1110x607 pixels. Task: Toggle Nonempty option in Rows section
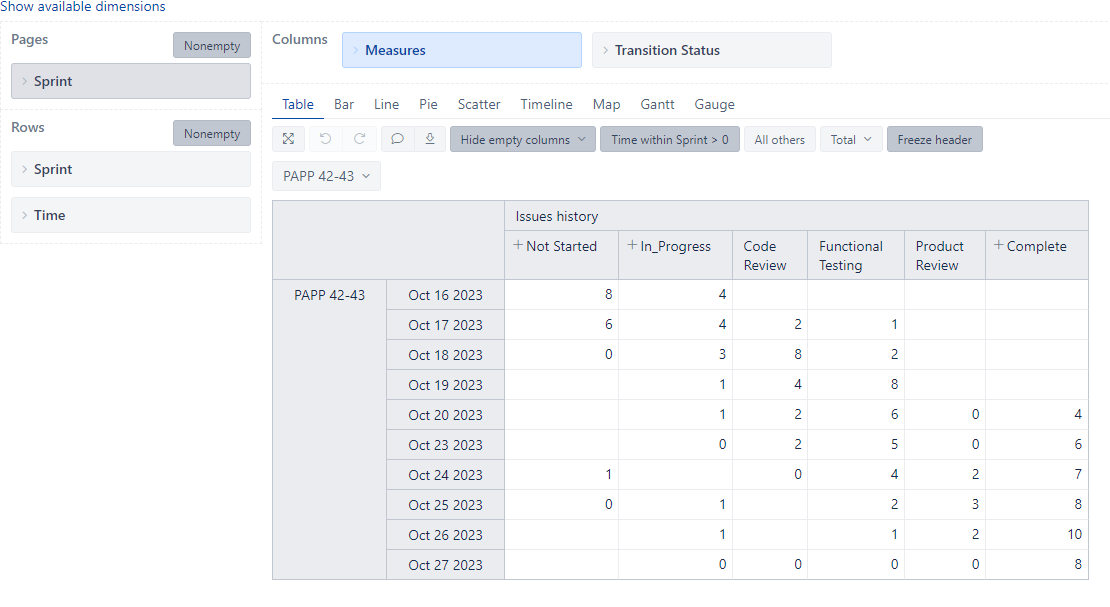point(211,134)
